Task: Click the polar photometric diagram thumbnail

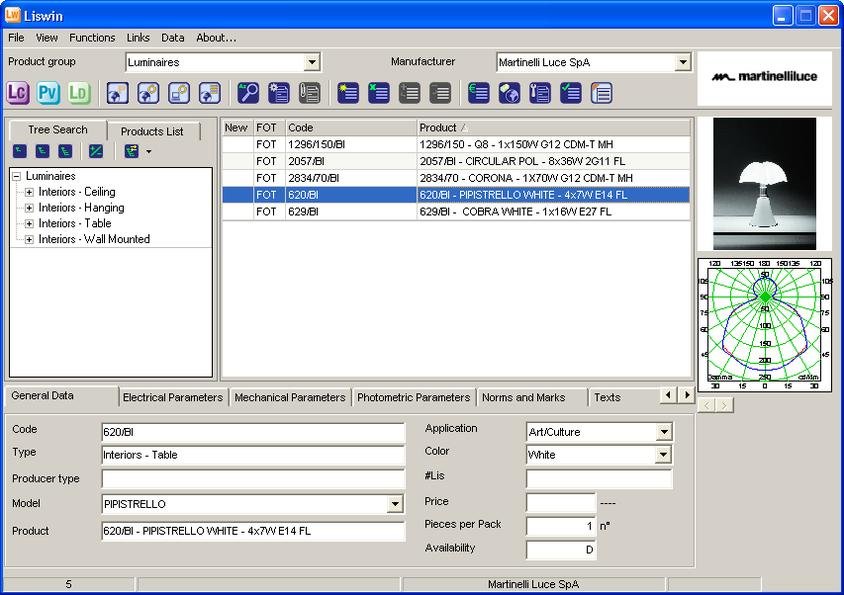Action: pyautogui.click(x=764, y=324)
